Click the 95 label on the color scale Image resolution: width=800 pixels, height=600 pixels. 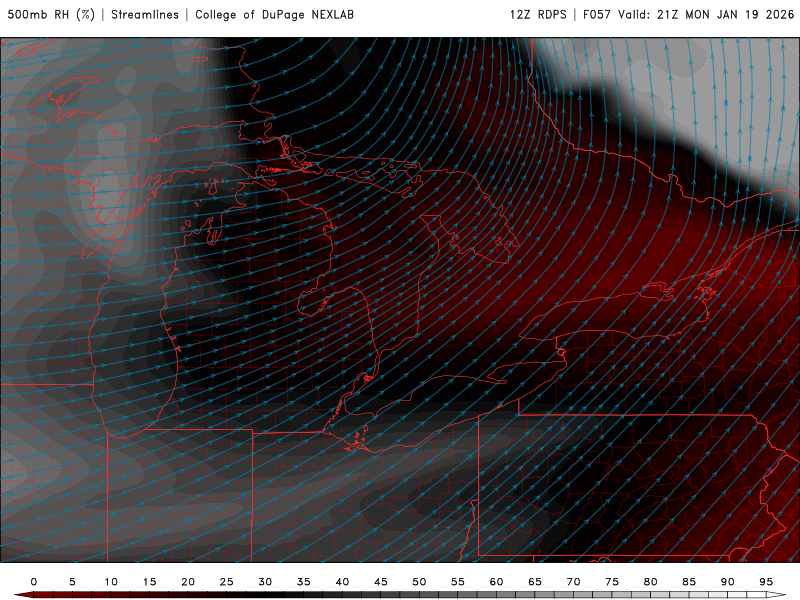tap(766, 582)
